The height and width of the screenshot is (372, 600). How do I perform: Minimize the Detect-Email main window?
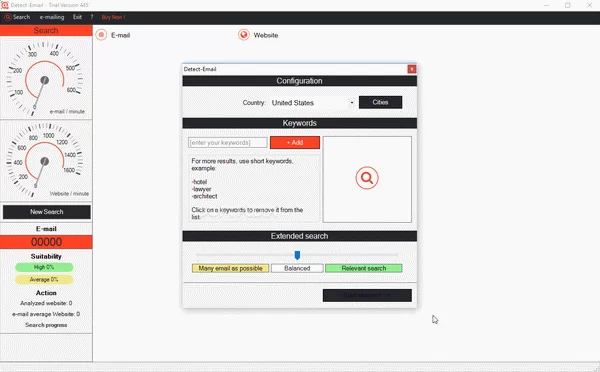(x=546, y=5)
